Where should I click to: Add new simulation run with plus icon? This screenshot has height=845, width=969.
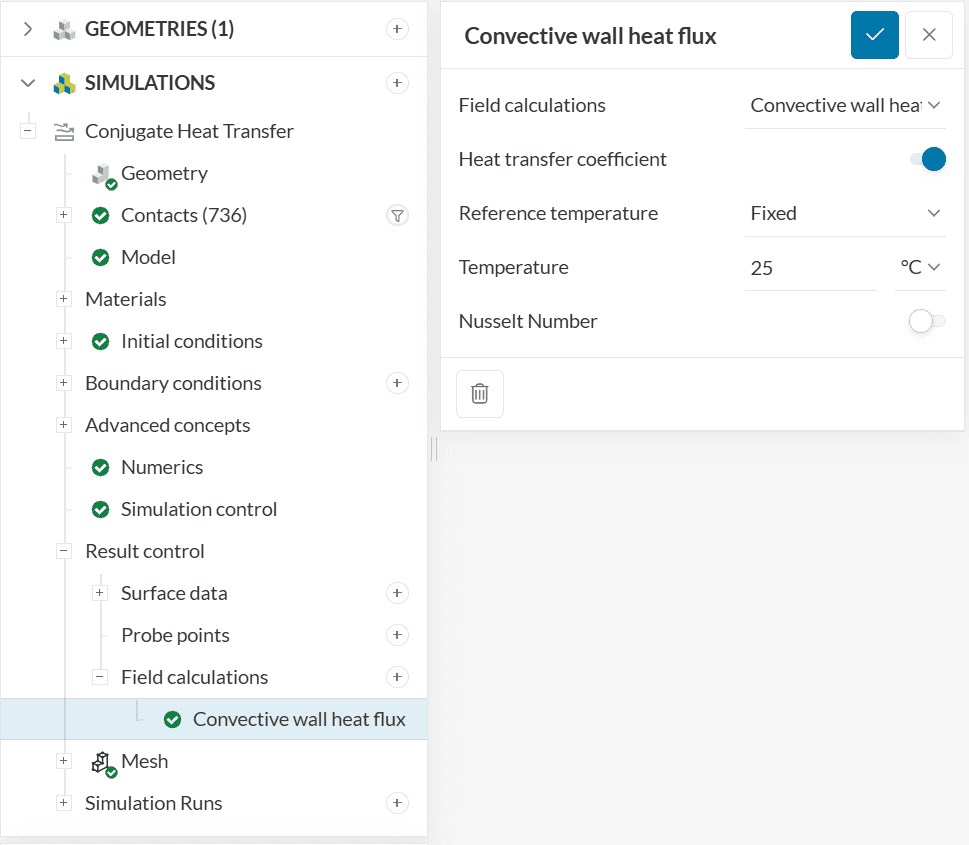click(x=397, y=803)
